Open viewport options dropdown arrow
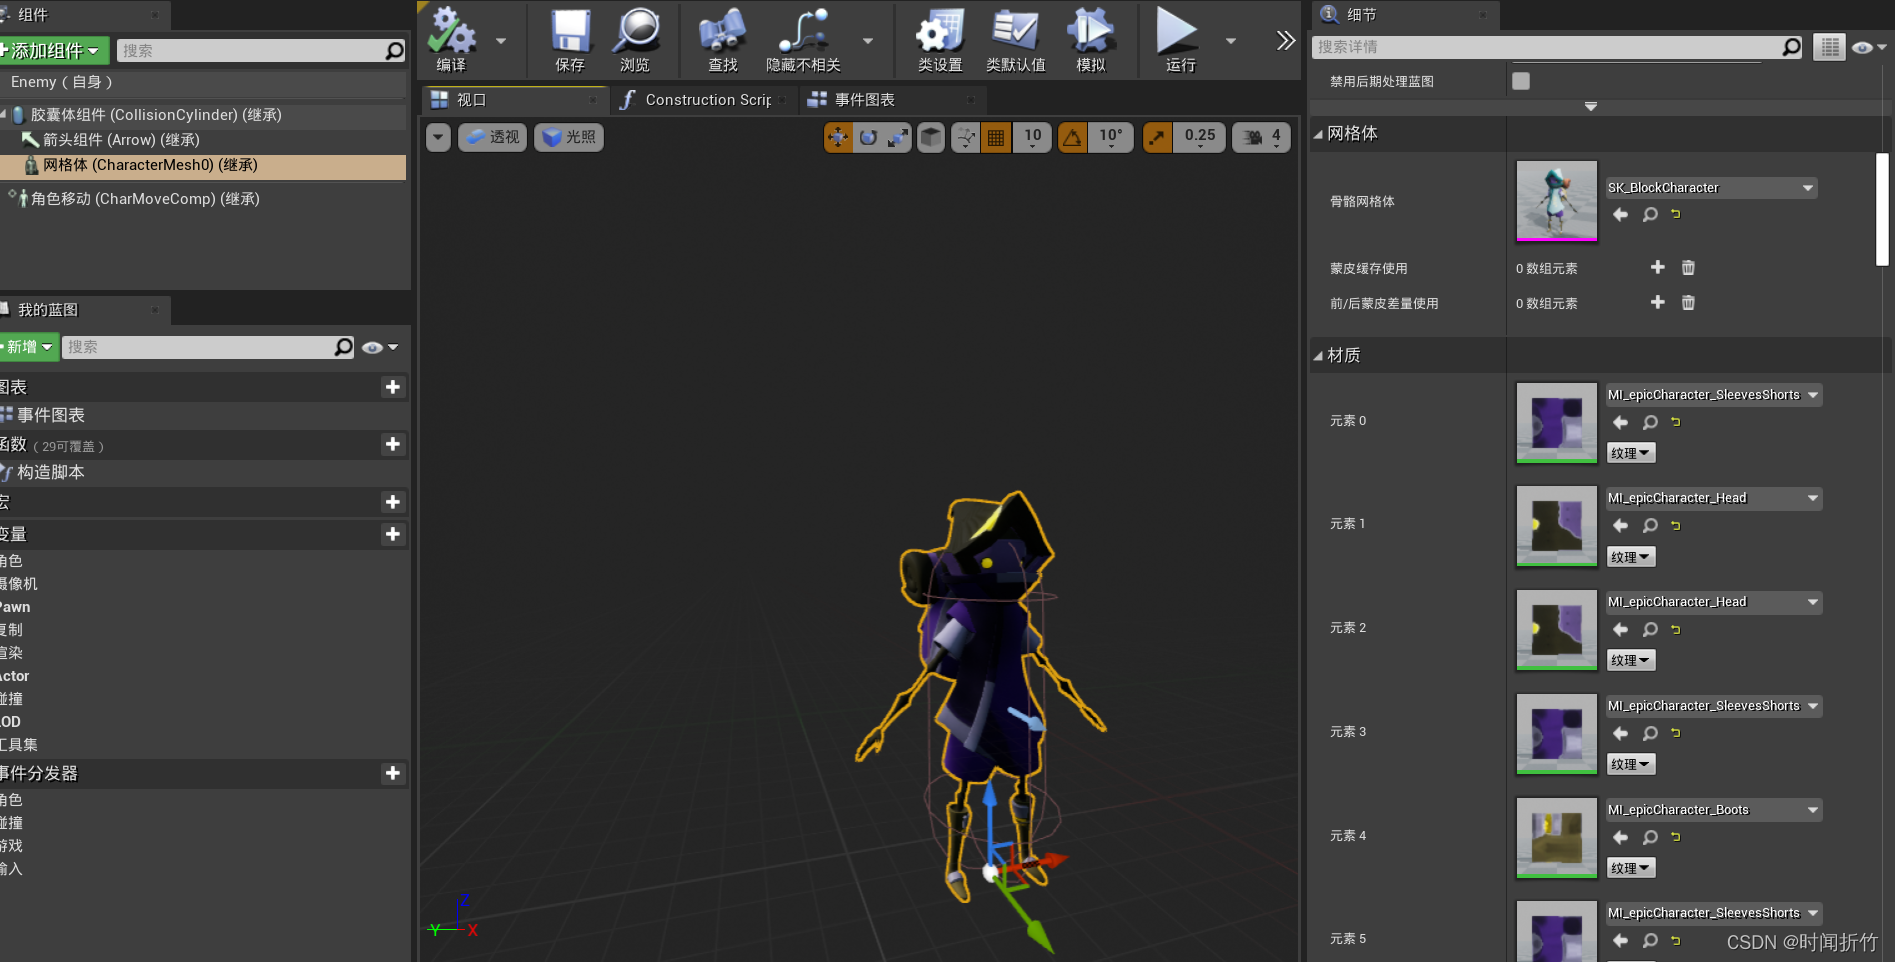 pos(438,137)
